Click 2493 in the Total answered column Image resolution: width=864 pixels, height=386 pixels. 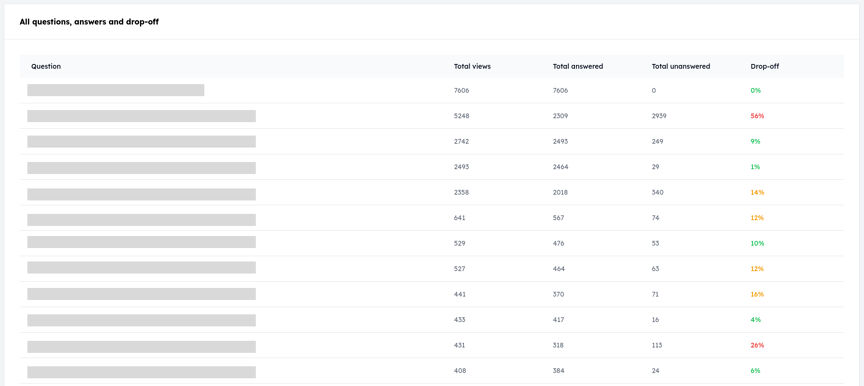tap(560, 142)
